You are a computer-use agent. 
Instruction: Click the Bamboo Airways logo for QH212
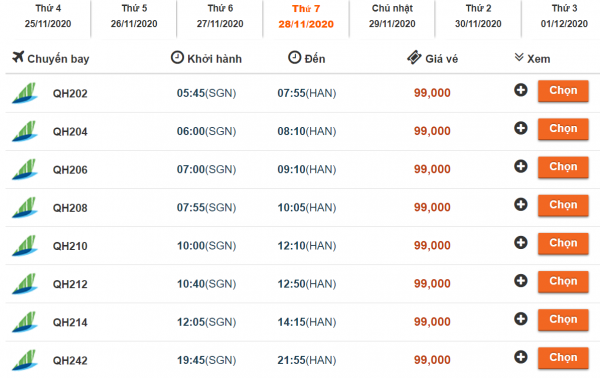pos(25,284)
